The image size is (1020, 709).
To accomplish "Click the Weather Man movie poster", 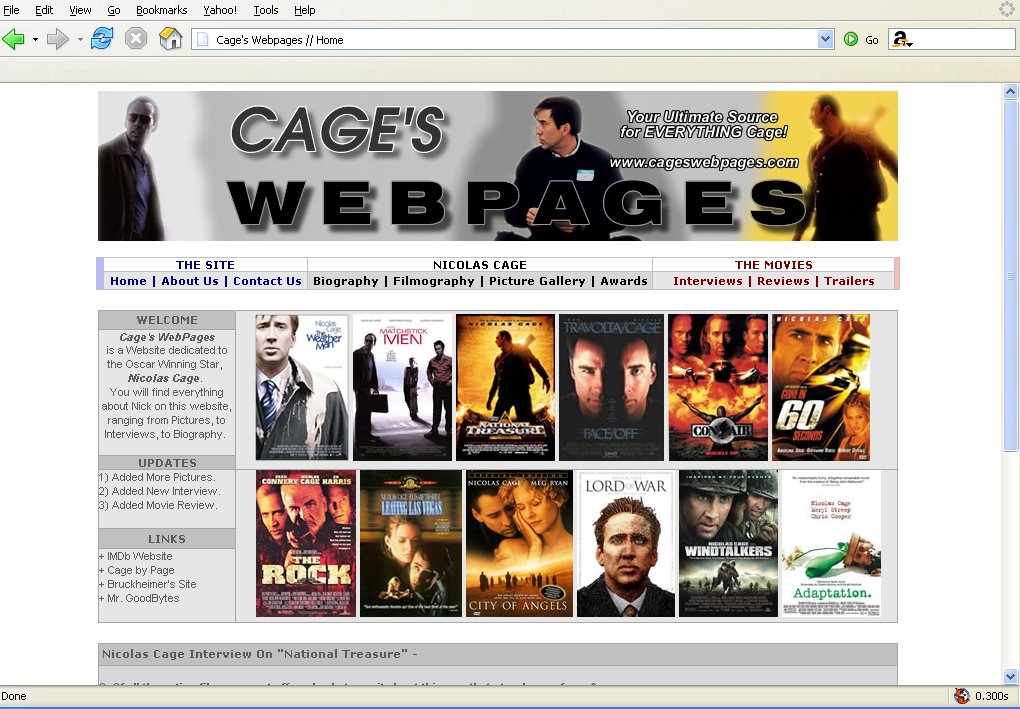I will pyautogui.click(x=302, y=388).
